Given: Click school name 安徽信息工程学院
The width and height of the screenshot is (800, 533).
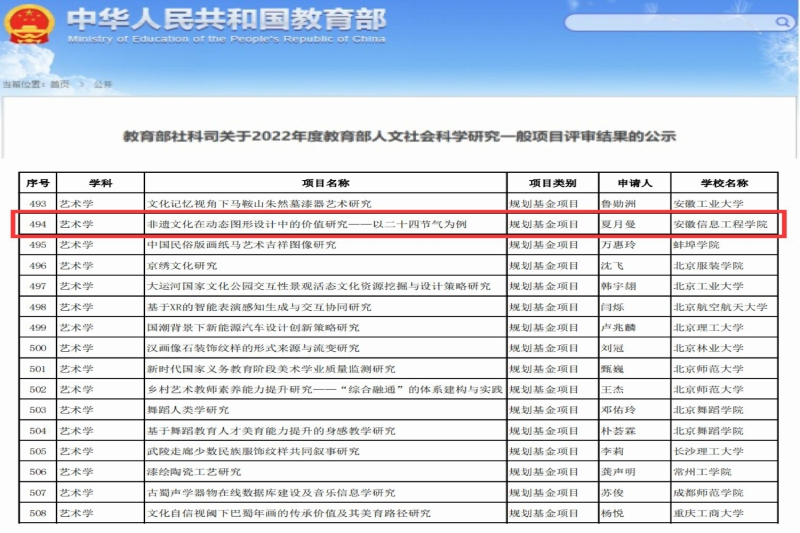Looking at the screenshot, I should pyautogui.click(x=720, y=224).
